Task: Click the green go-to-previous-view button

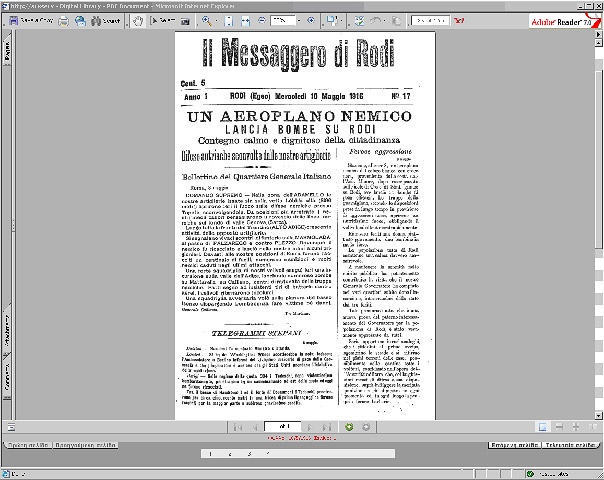Action: (349, 399)
